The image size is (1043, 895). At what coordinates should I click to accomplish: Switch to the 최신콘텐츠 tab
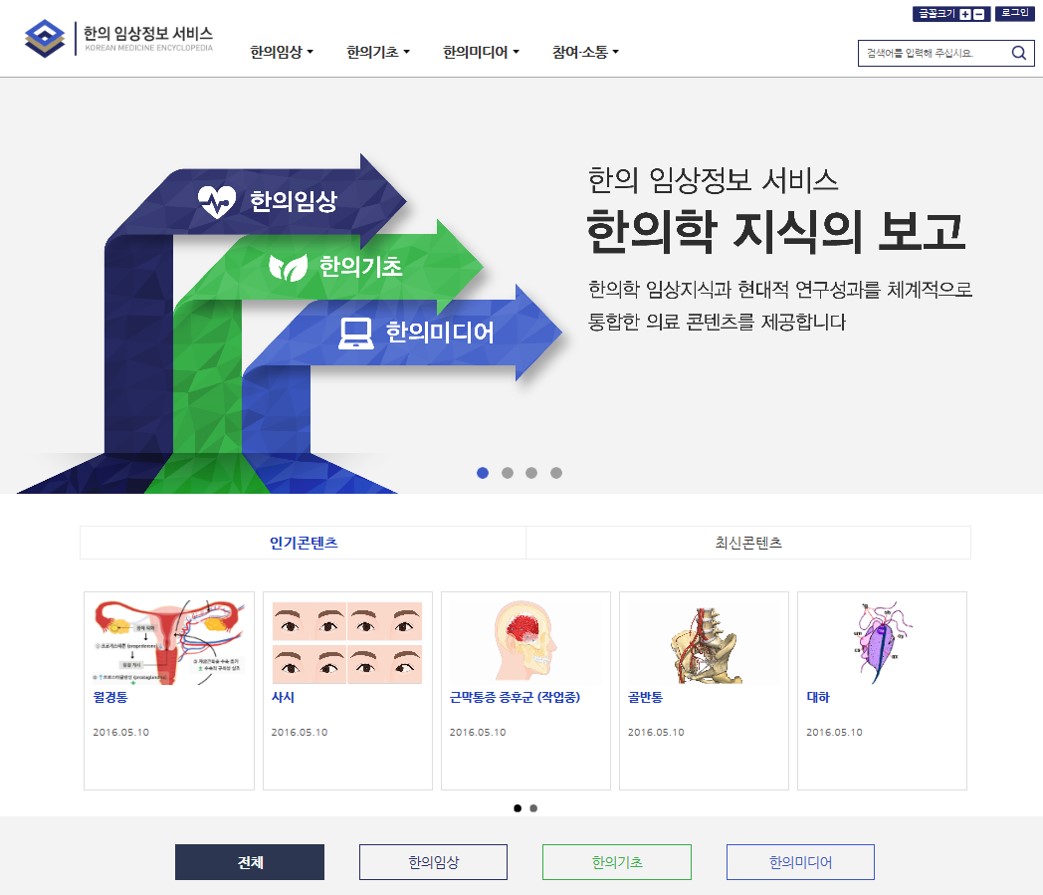coord(748,543)
